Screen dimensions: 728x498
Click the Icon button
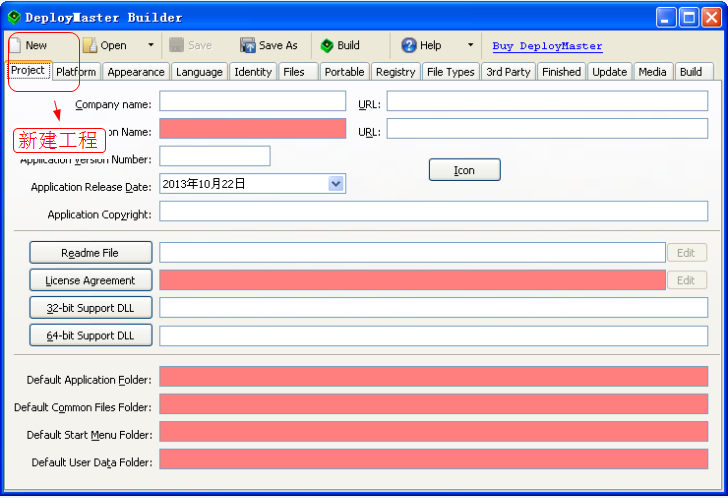click(464, 170)
